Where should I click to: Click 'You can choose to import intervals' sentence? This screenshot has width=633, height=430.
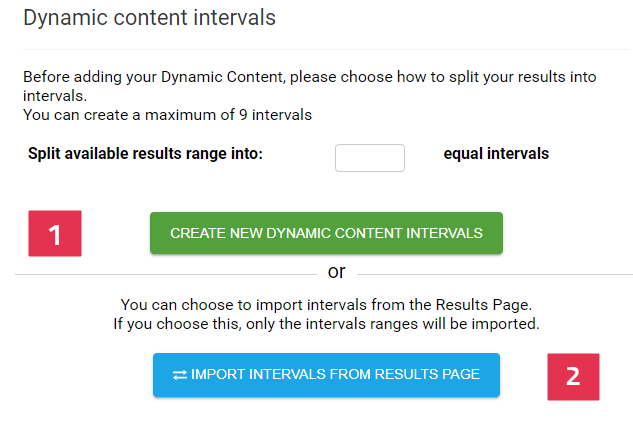click(x=326, y=305)
